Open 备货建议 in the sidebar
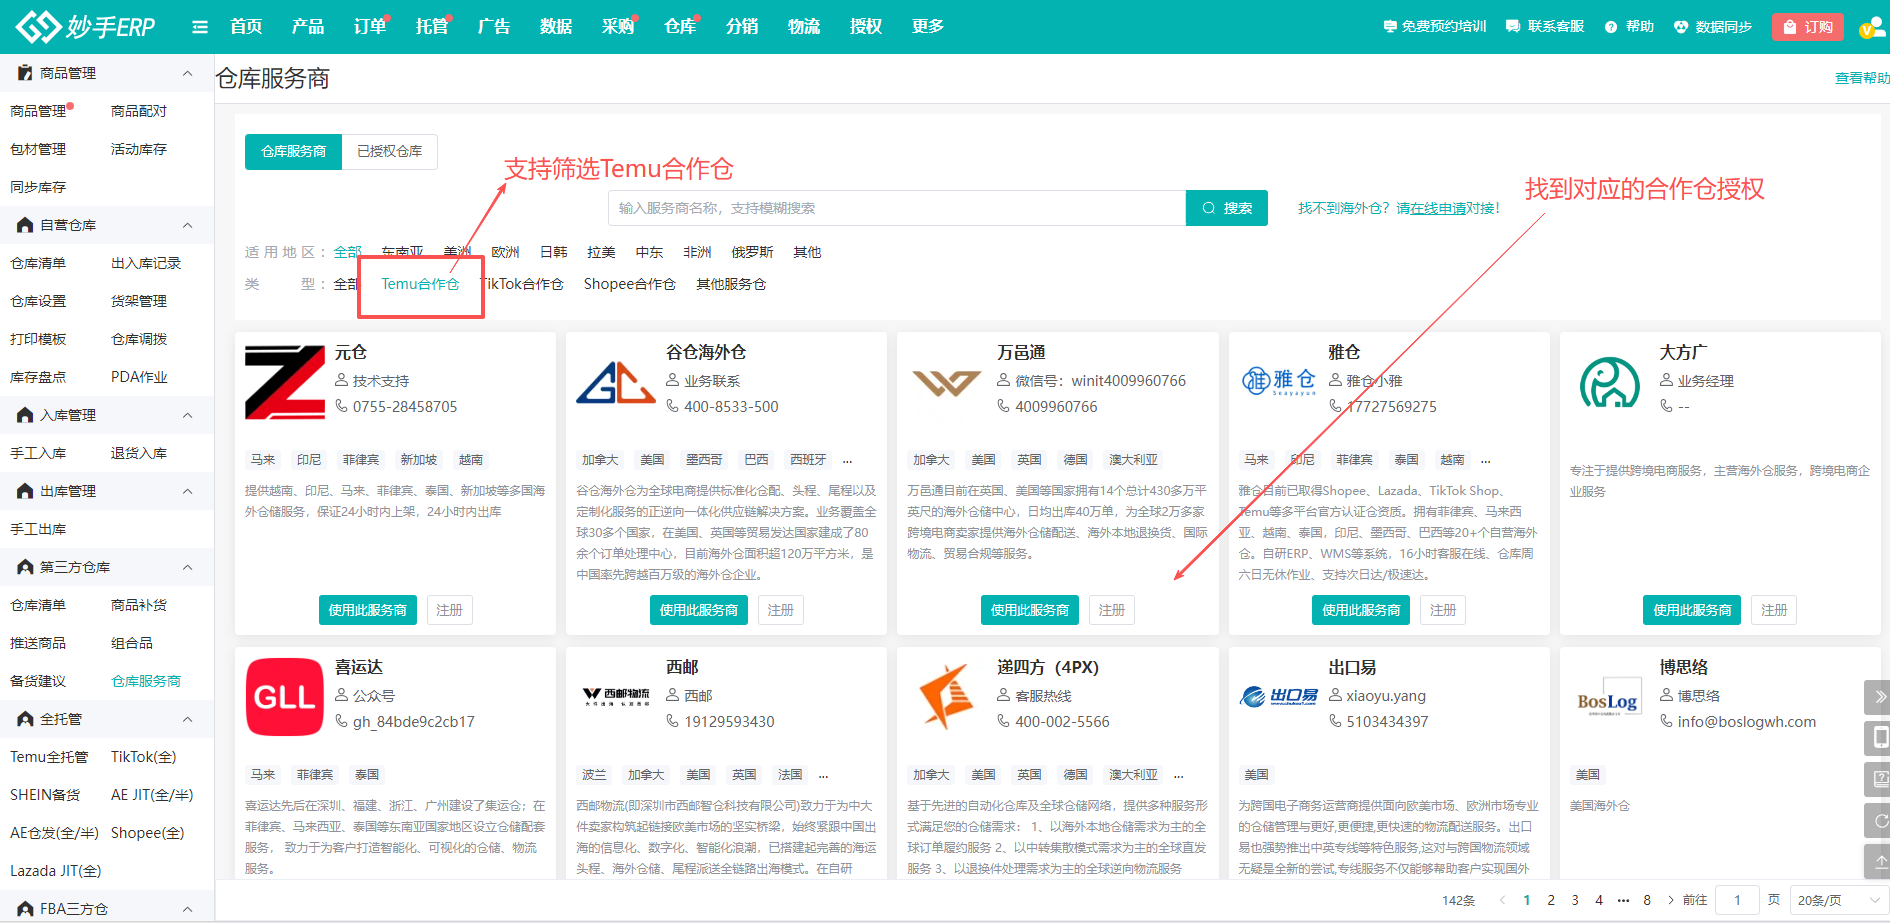 (38, 681)
